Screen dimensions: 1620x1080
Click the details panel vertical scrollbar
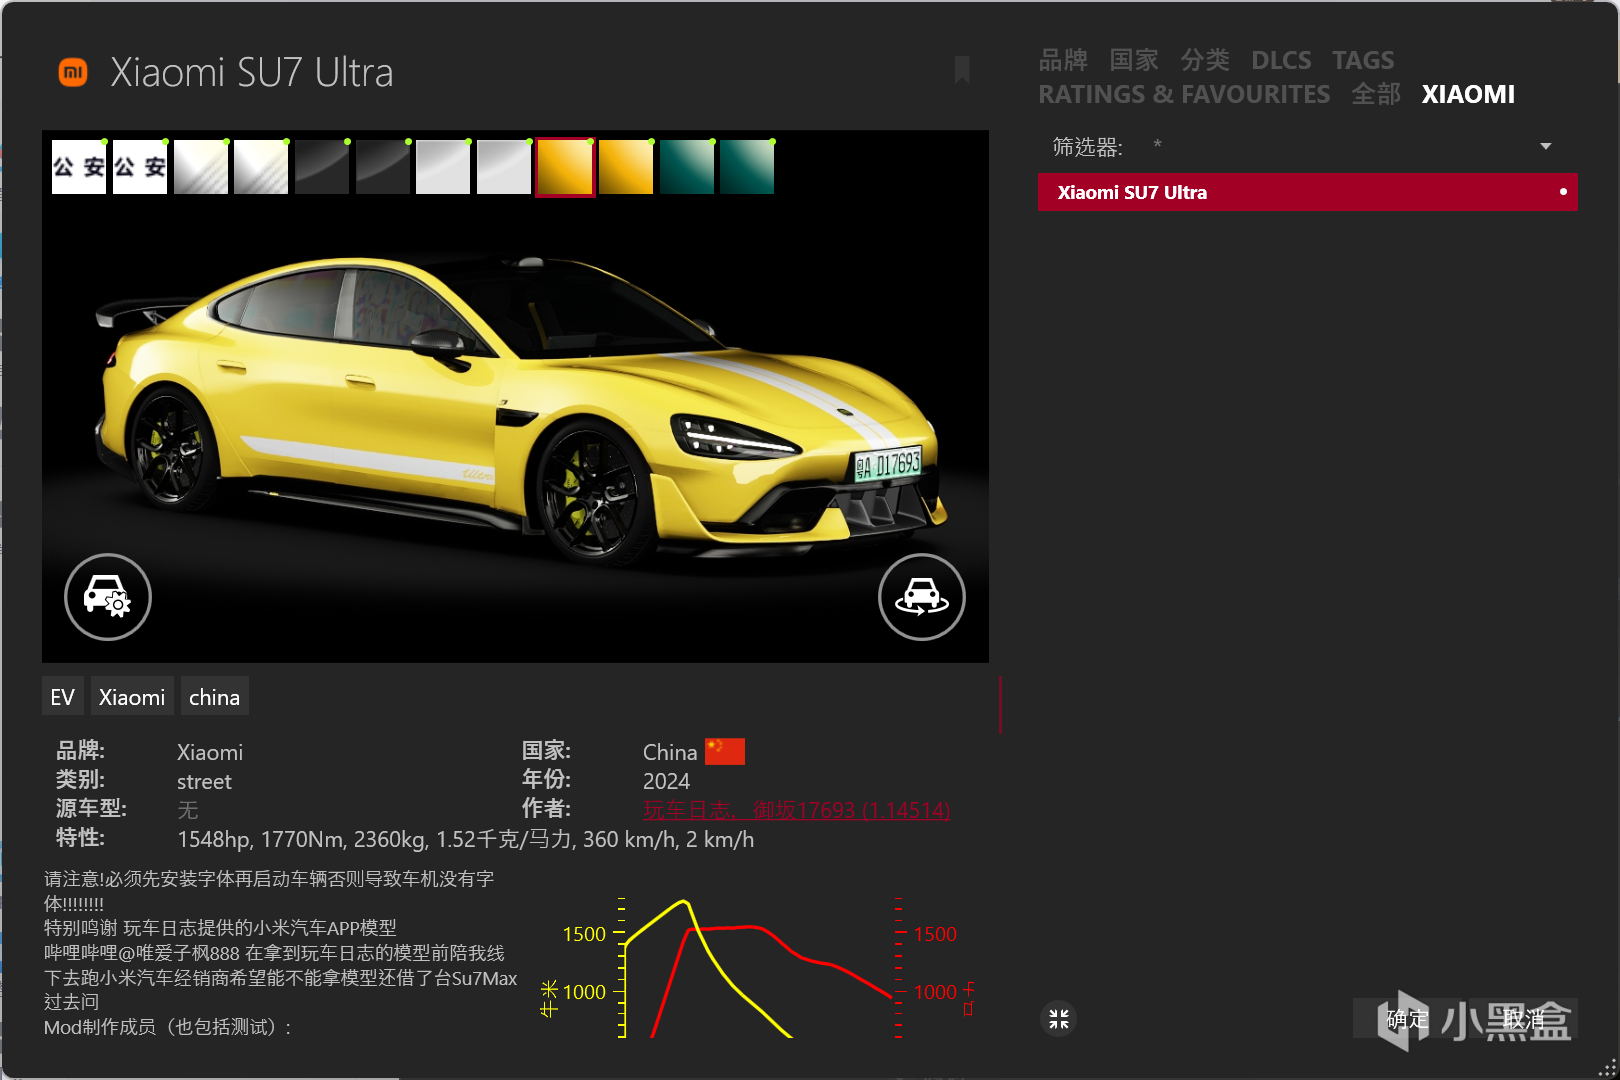[1000, 704]
